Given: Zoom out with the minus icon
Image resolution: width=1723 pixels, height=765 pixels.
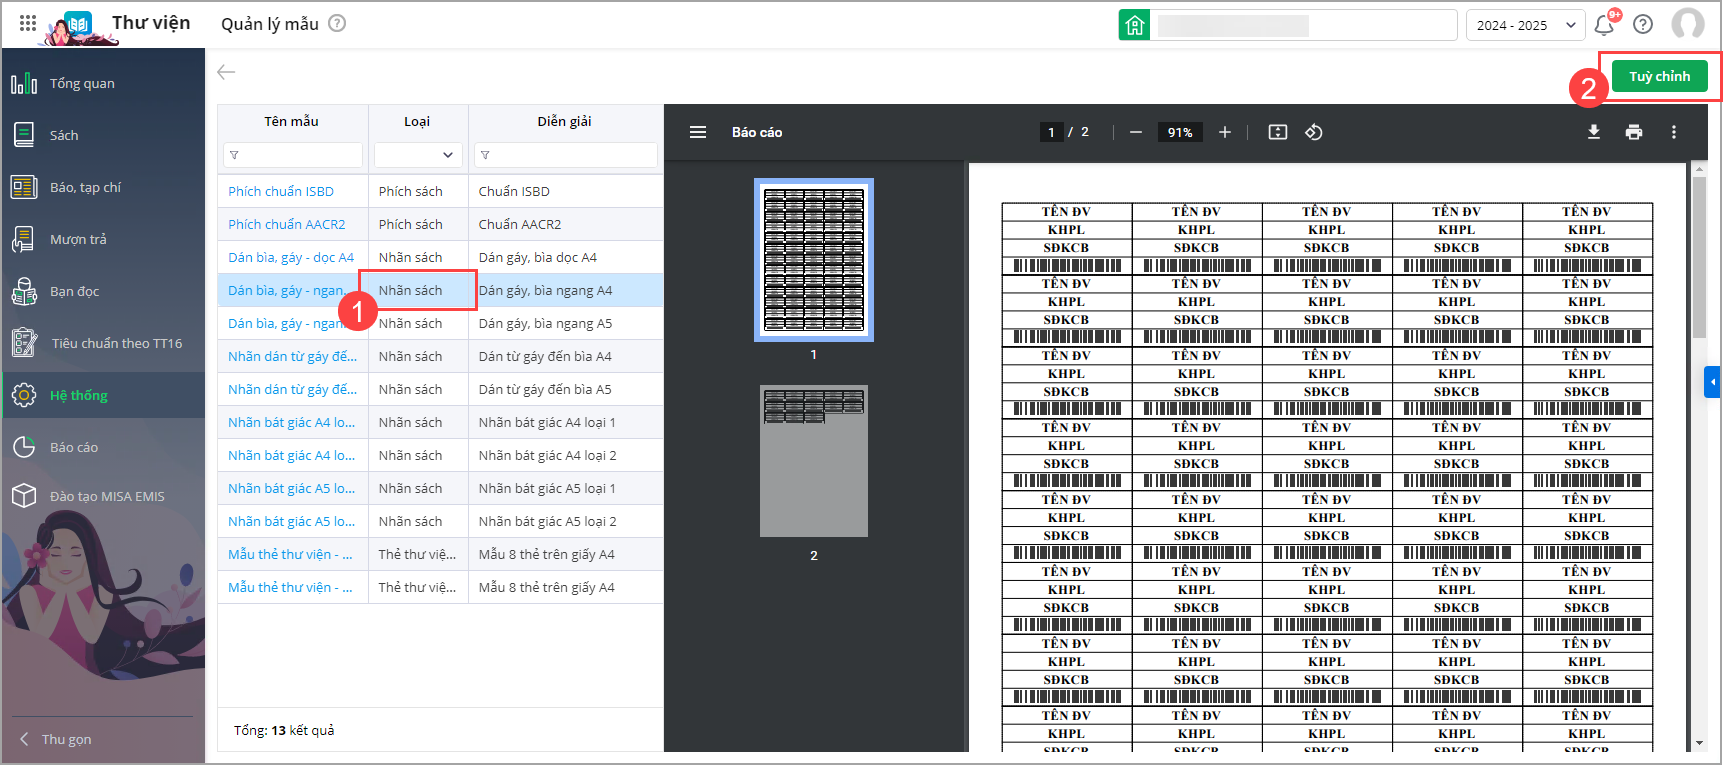Looking at the screenshot, I should click(x=1136, y=132).
